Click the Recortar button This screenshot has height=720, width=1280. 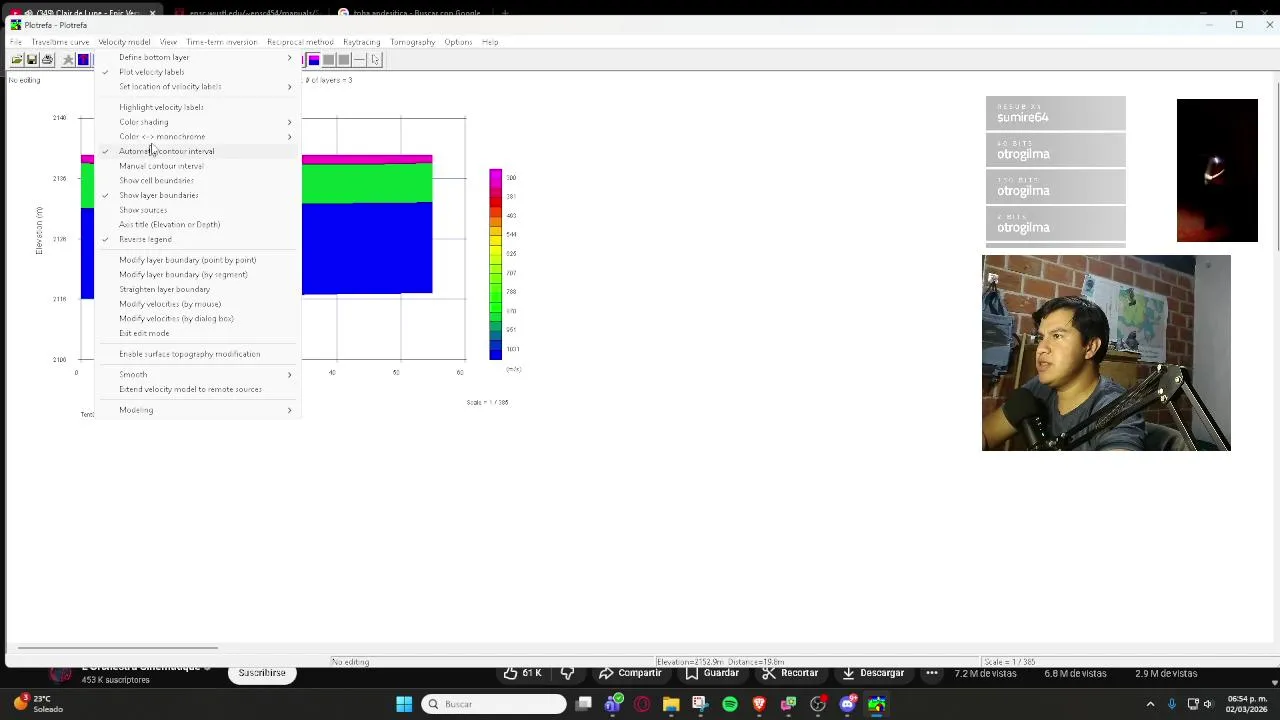pos(791,673)
